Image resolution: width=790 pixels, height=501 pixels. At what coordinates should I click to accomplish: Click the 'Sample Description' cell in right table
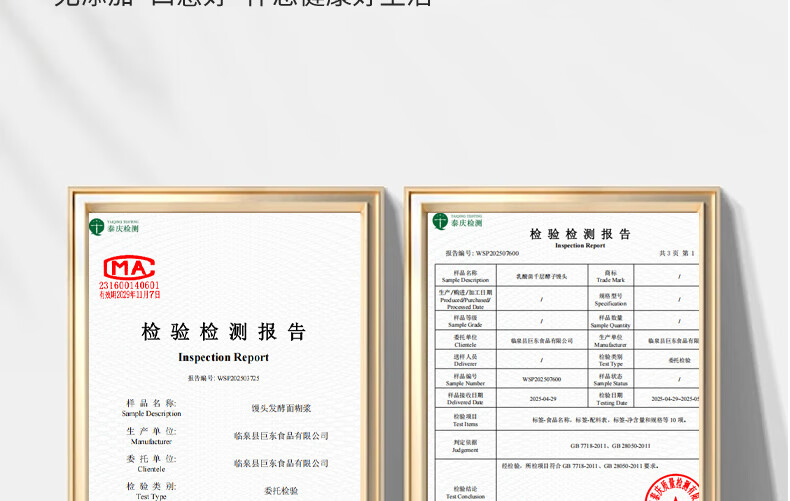click(466, 276)
